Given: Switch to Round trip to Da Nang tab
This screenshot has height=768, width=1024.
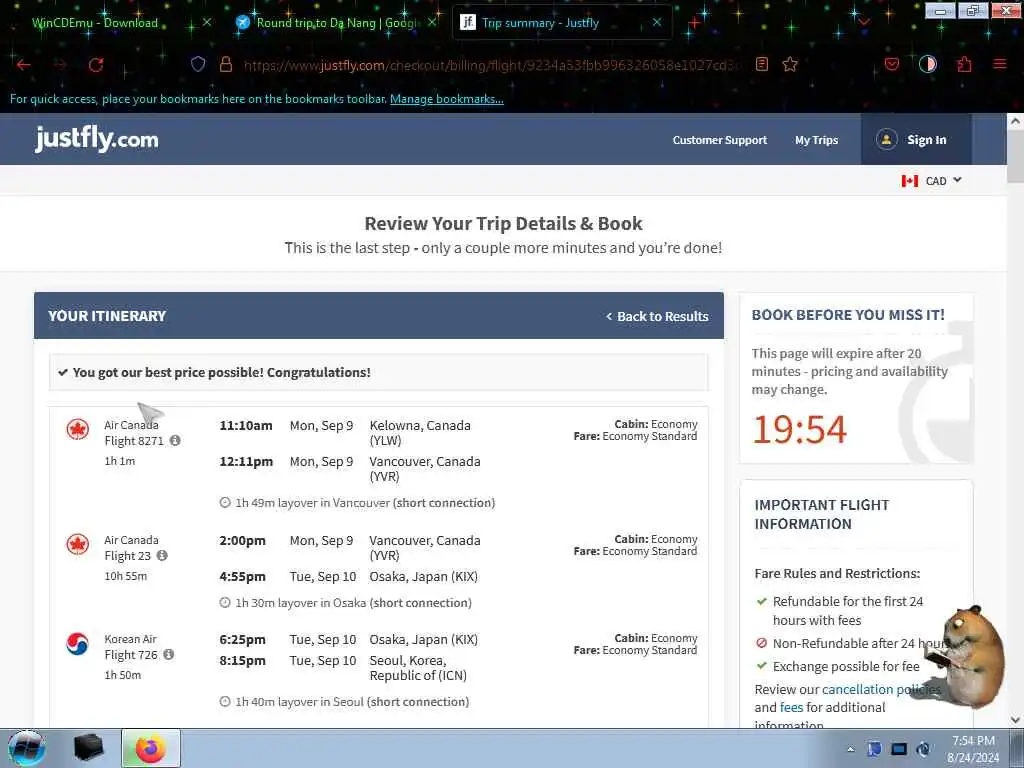Looking at the screenshot, I should (x=336, y=23).
